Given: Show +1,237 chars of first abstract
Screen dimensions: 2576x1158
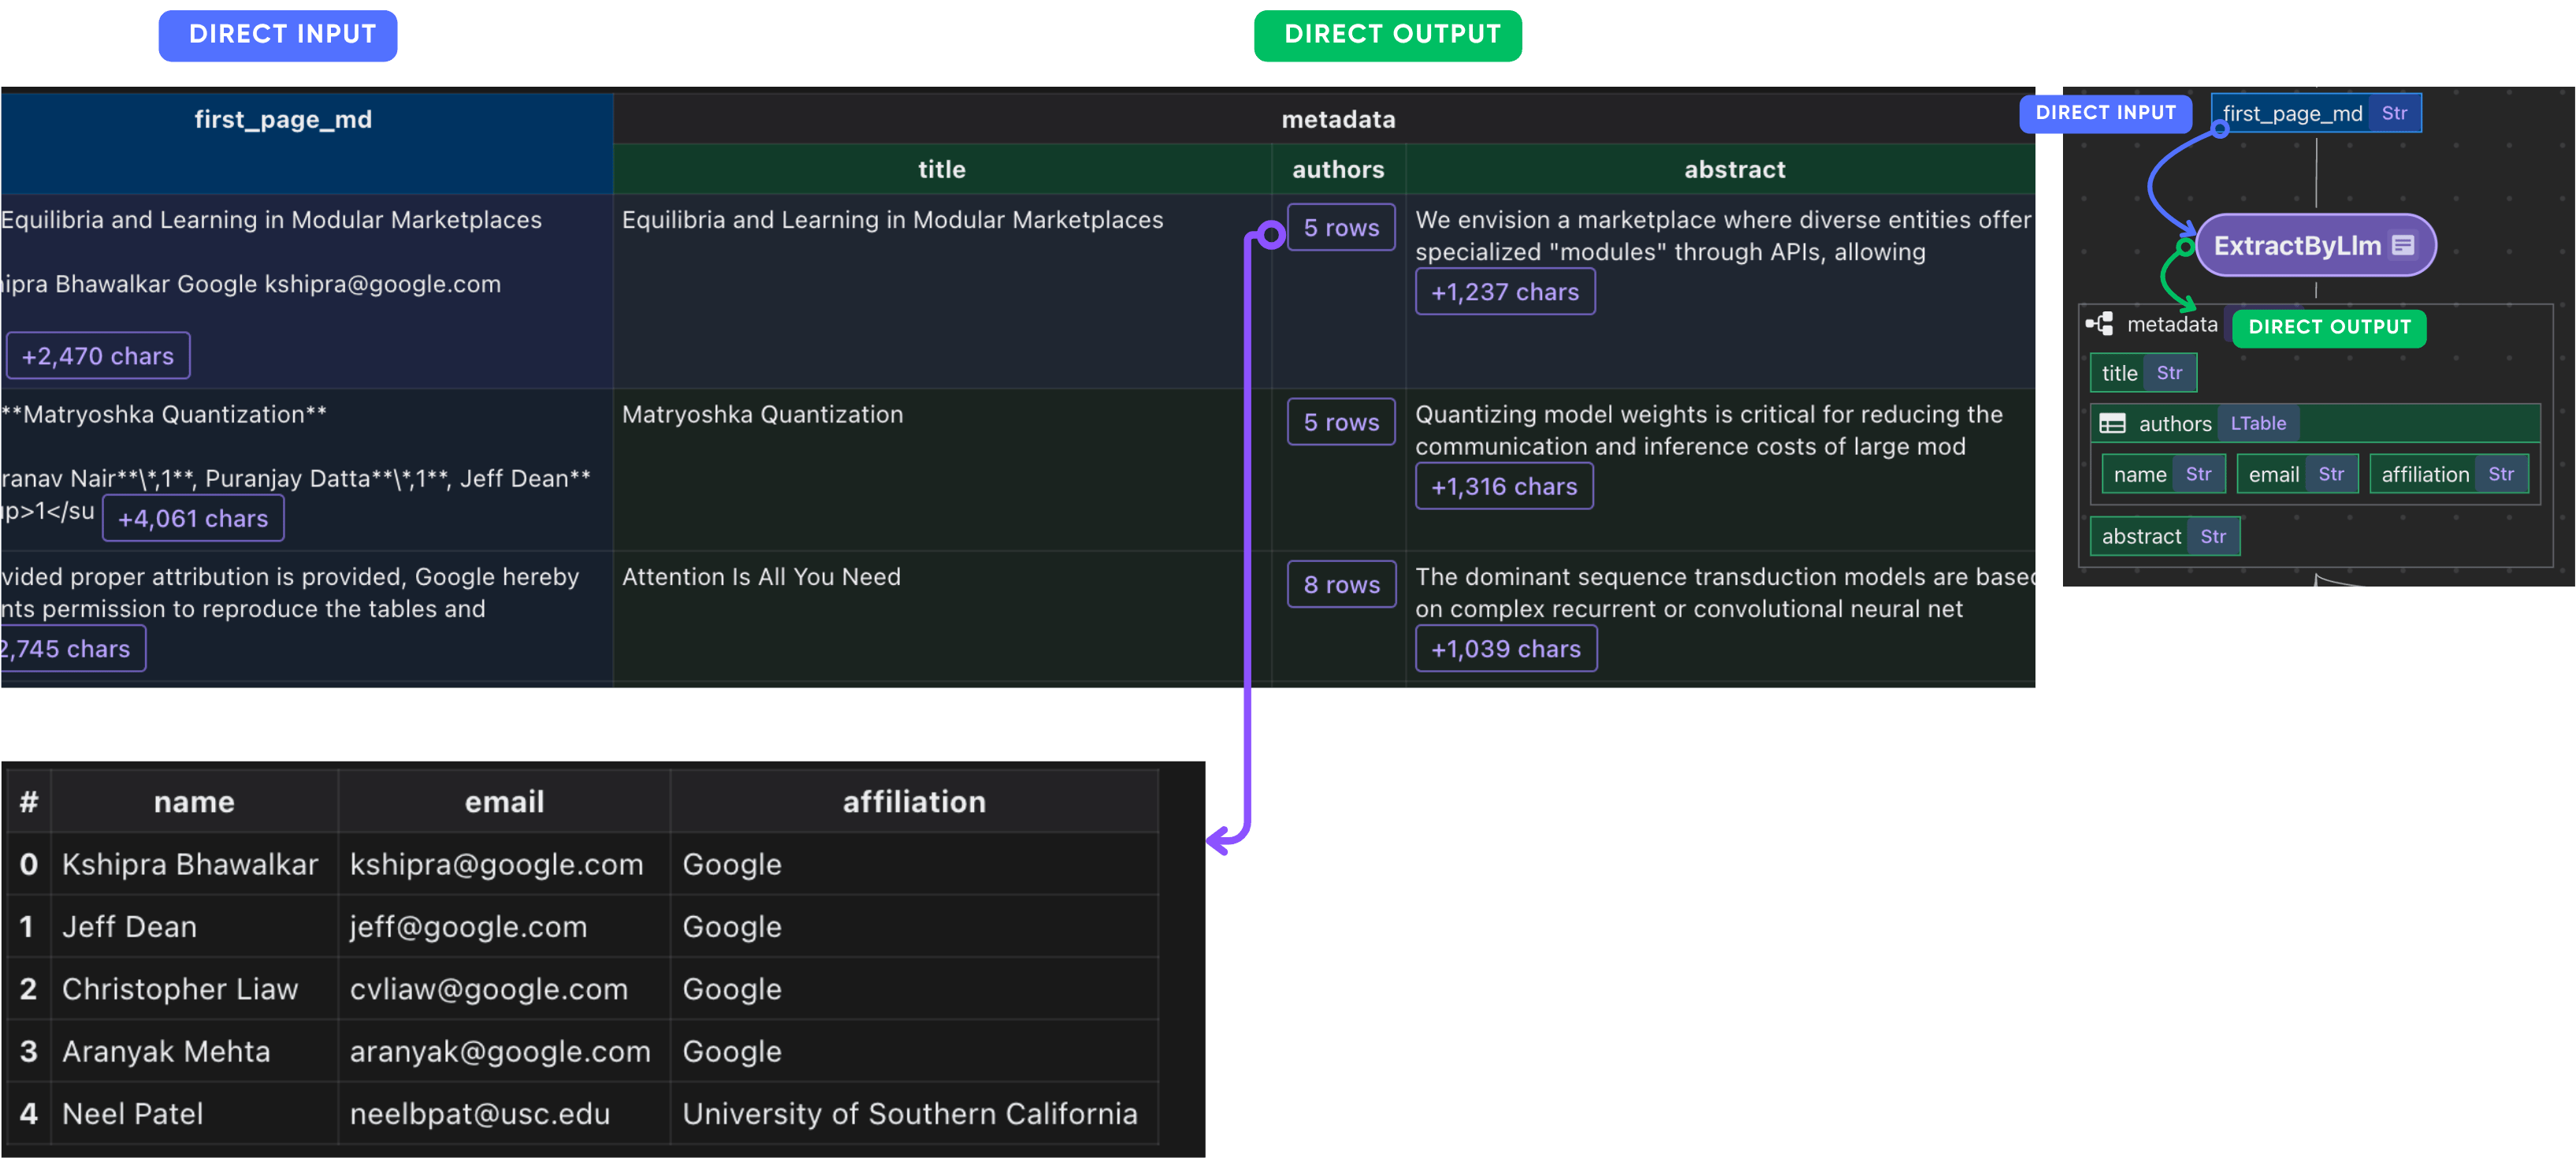Looking at the screenshot, I should (x=1504, y=292).
